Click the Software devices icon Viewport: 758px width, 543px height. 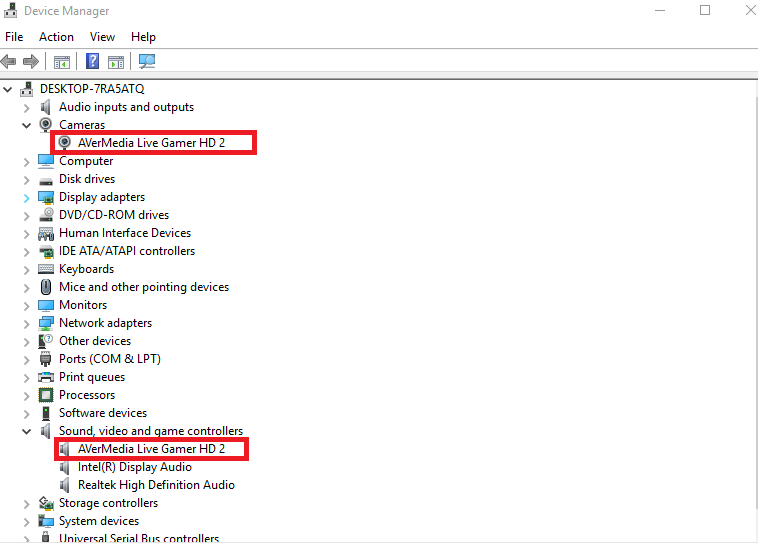[x=46, y=413]
